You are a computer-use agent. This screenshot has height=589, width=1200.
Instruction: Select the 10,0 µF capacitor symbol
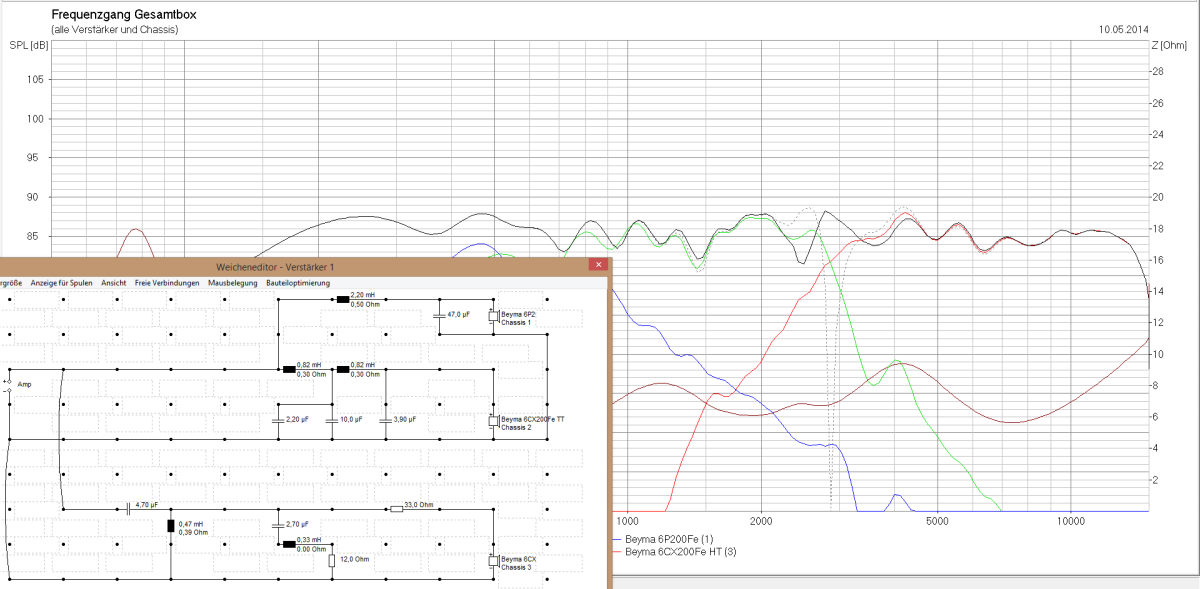click(331, 421)
